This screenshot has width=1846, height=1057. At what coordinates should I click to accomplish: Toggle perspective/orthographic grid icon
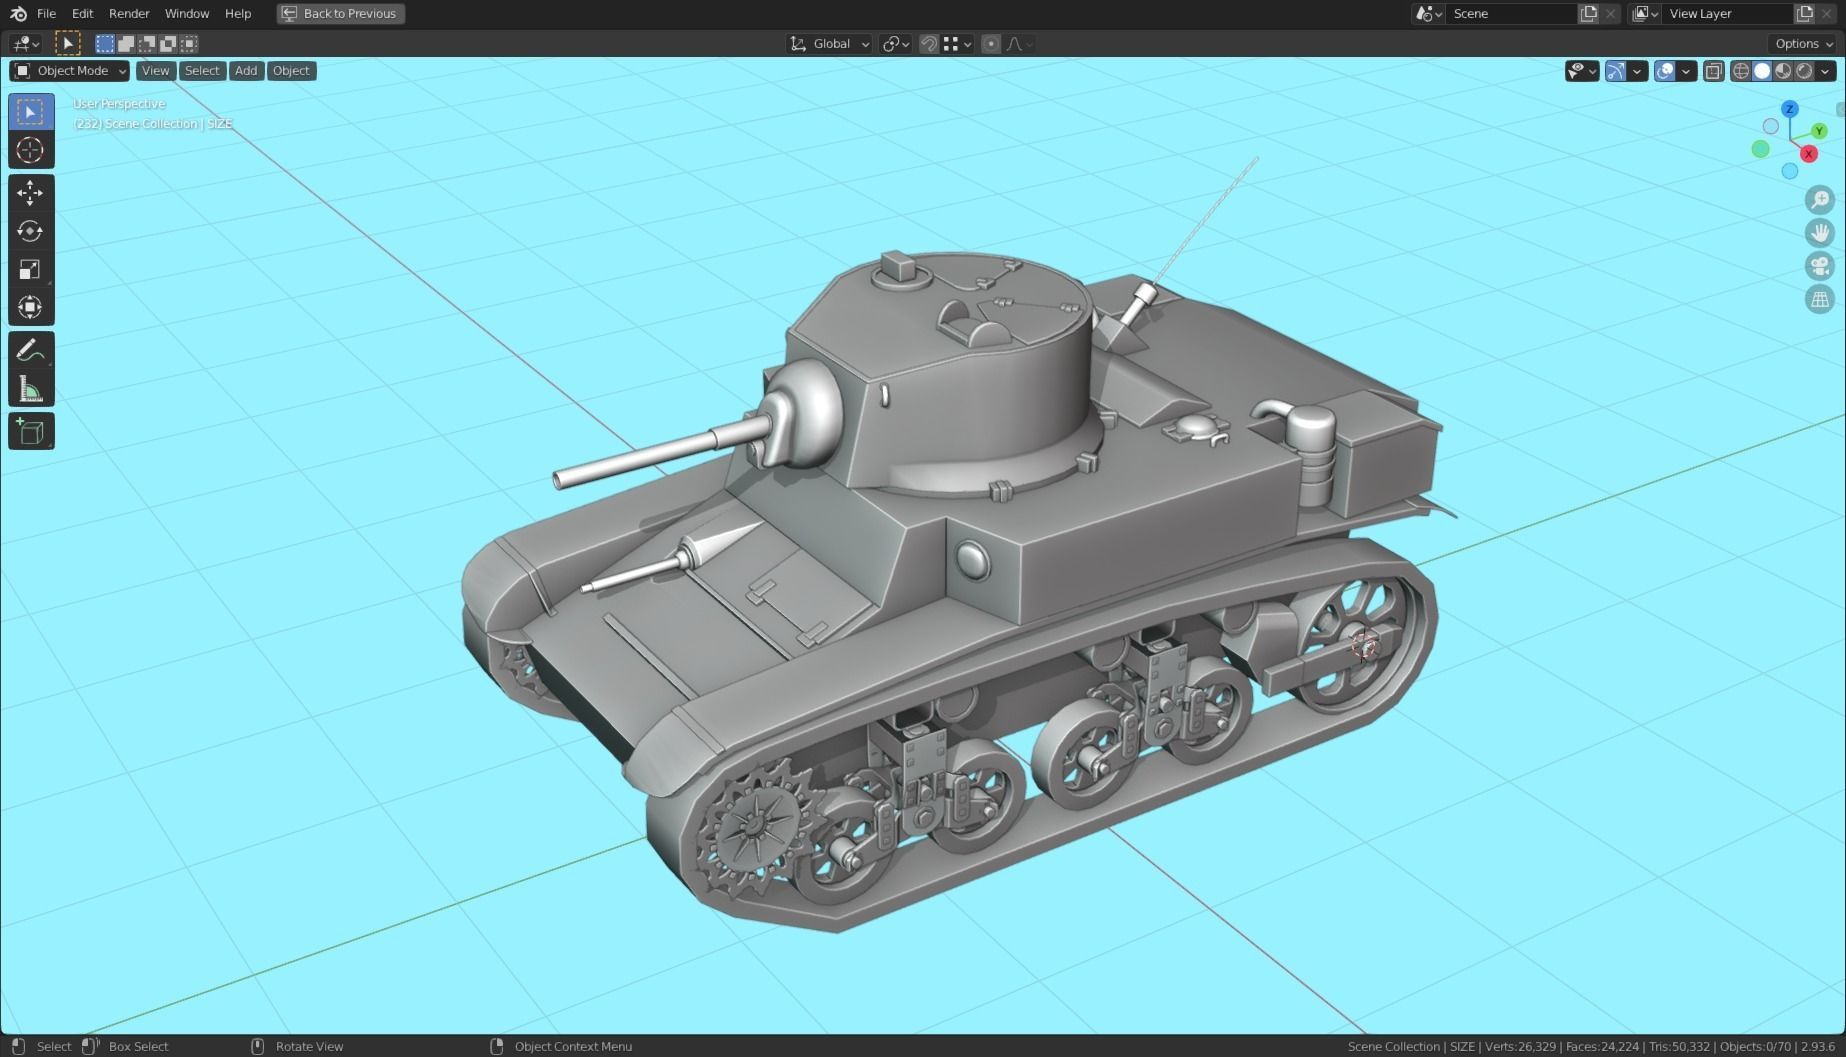[1820, 299]
